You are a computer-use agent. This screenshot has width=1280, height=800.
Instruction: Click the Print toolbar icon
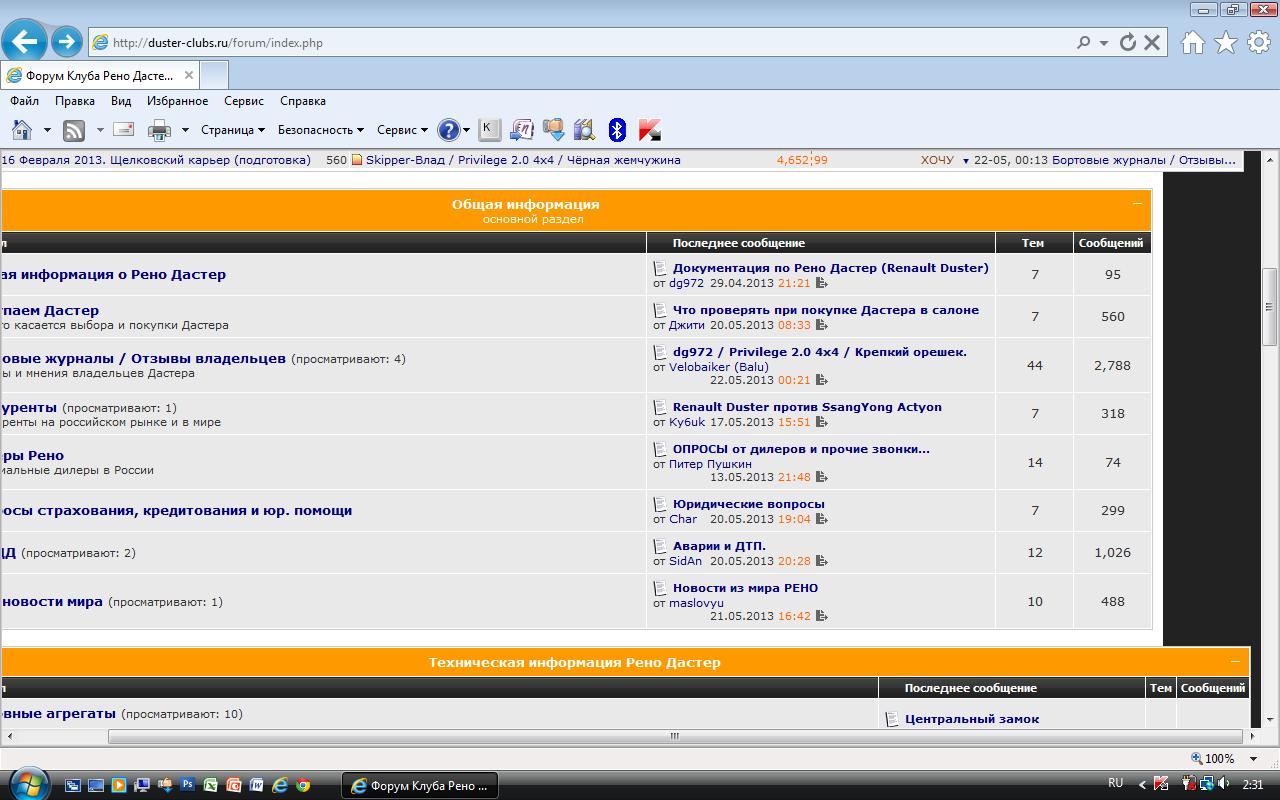[159, 130]
